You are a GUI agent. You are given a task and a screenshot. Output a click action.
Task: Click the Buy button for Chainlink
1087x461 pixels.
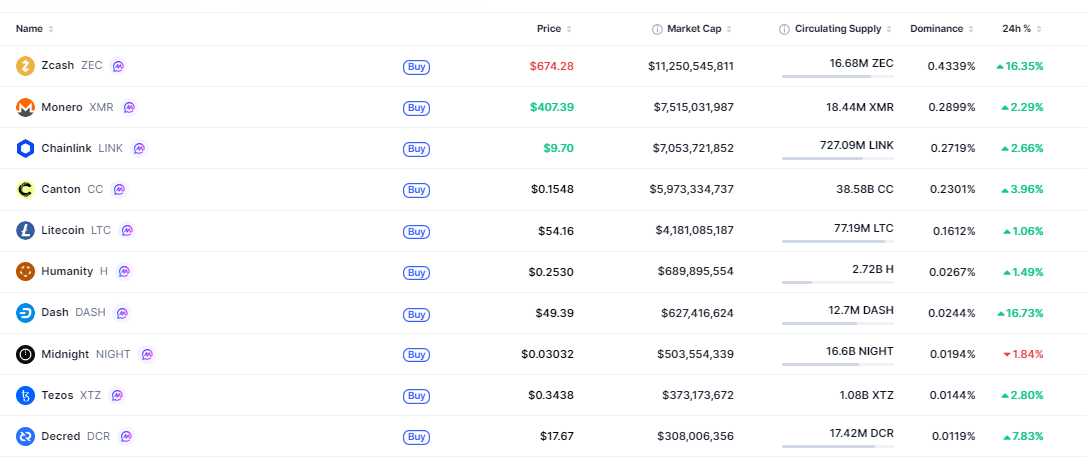(x=416, y=149)
